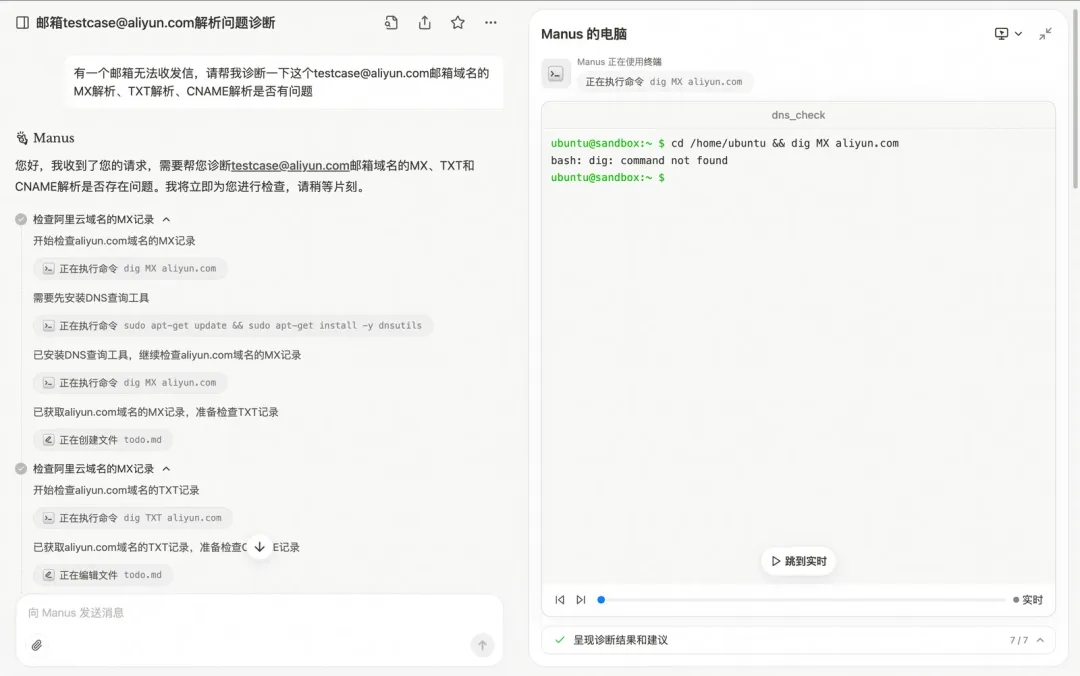Click the share/export icon in the header
This screenshot has height=676, width=1080.
click(424, 22)
